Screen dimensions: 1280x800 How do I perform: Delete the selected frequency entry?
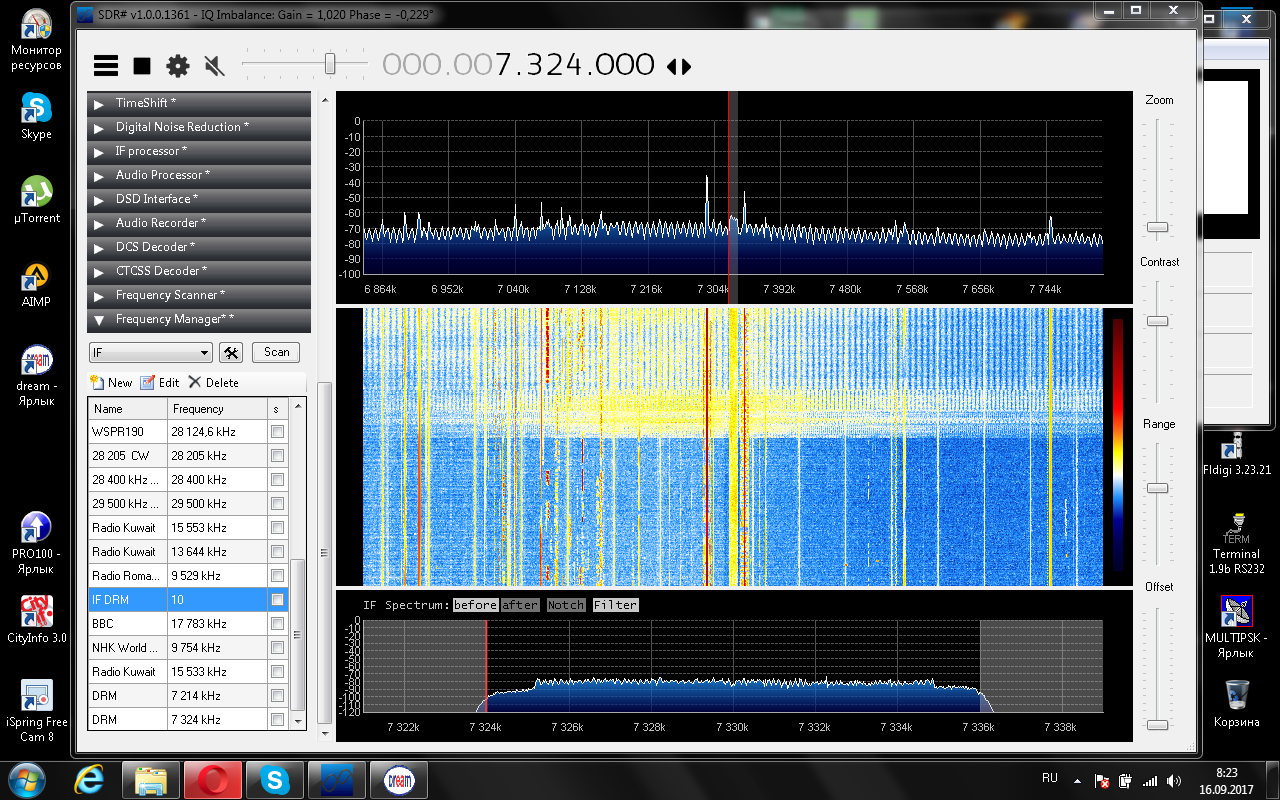(213, 382)
